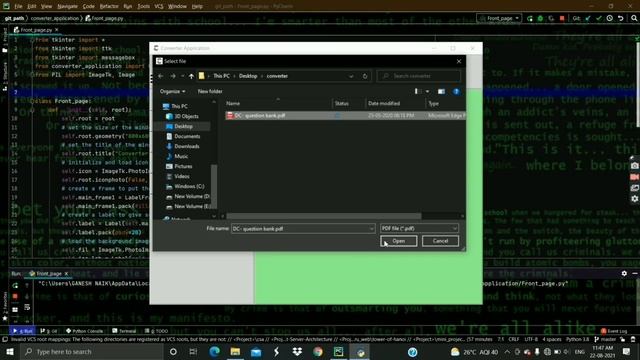Change file view layout icon
The height and width of the screenshot is (360, 640).
[418, 91]
